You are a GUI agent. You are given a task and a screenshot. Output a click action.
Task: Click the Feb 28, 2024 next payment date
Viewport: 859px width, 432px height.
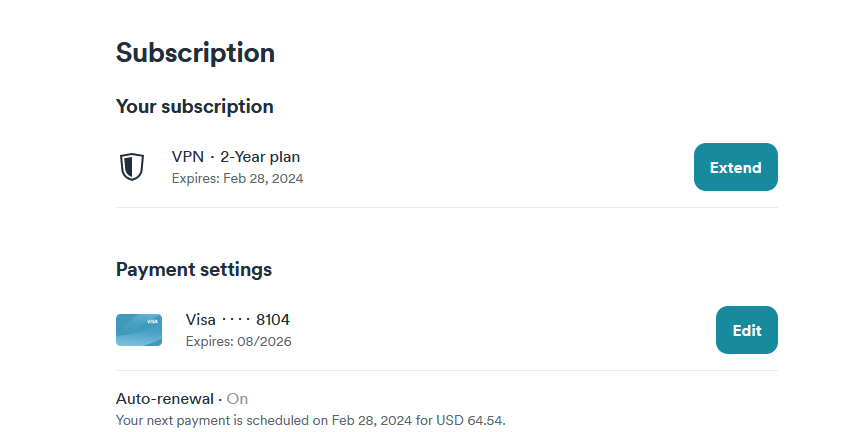pos(371,421)
